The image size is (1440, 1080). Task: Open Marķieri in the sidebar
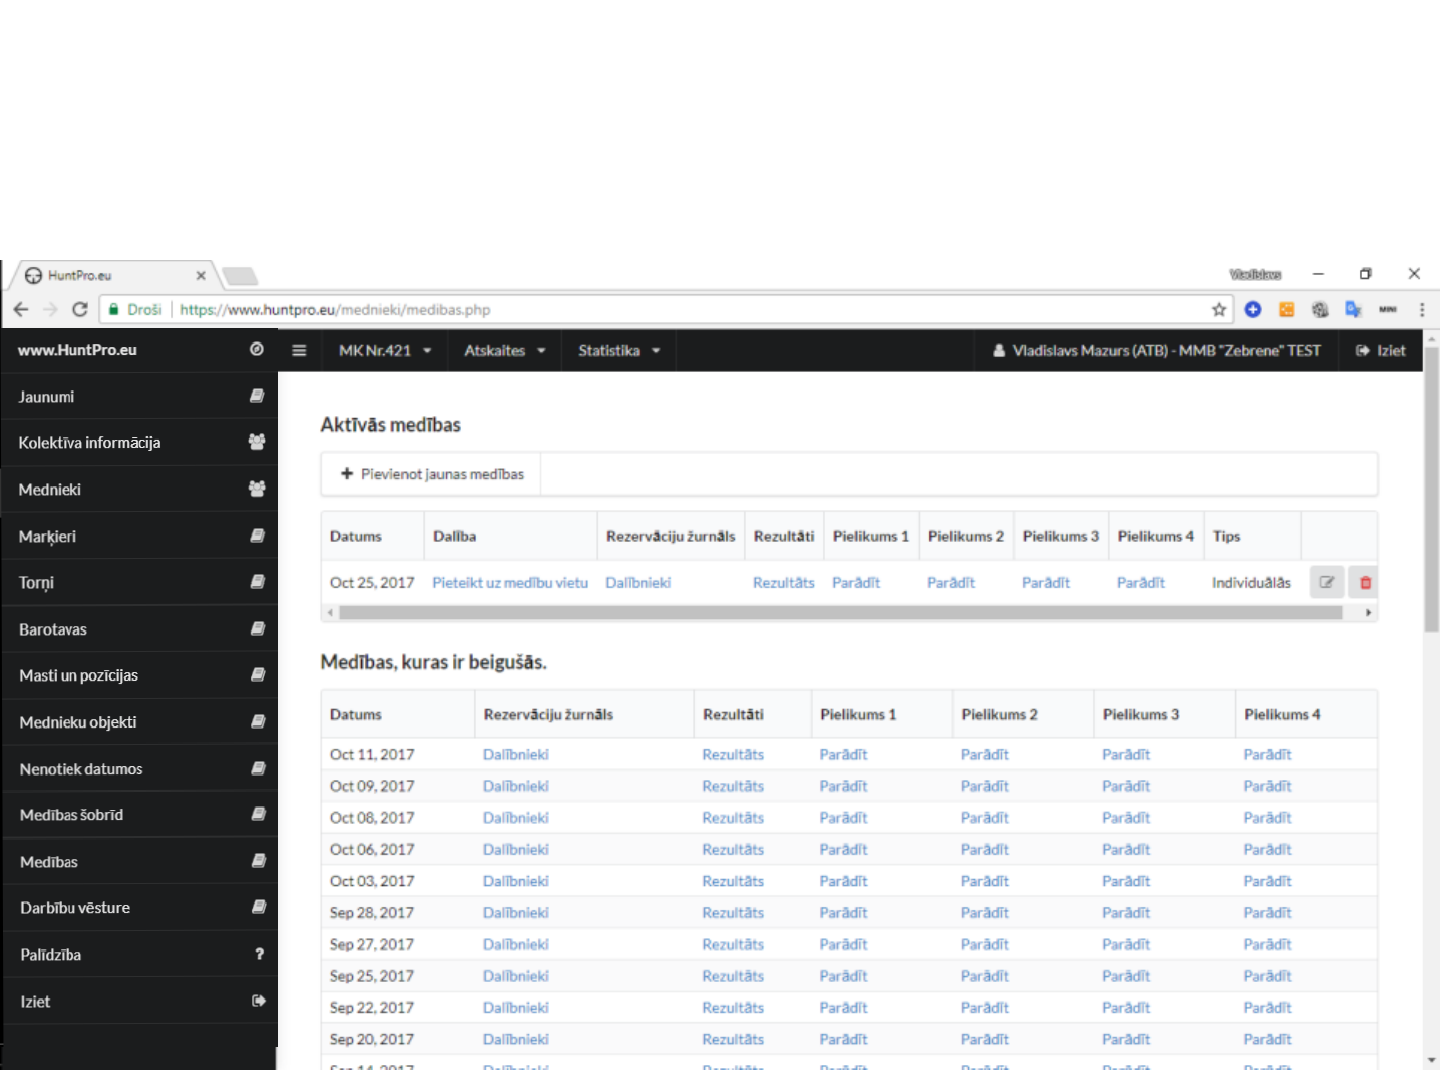click(x=140, y=537)
